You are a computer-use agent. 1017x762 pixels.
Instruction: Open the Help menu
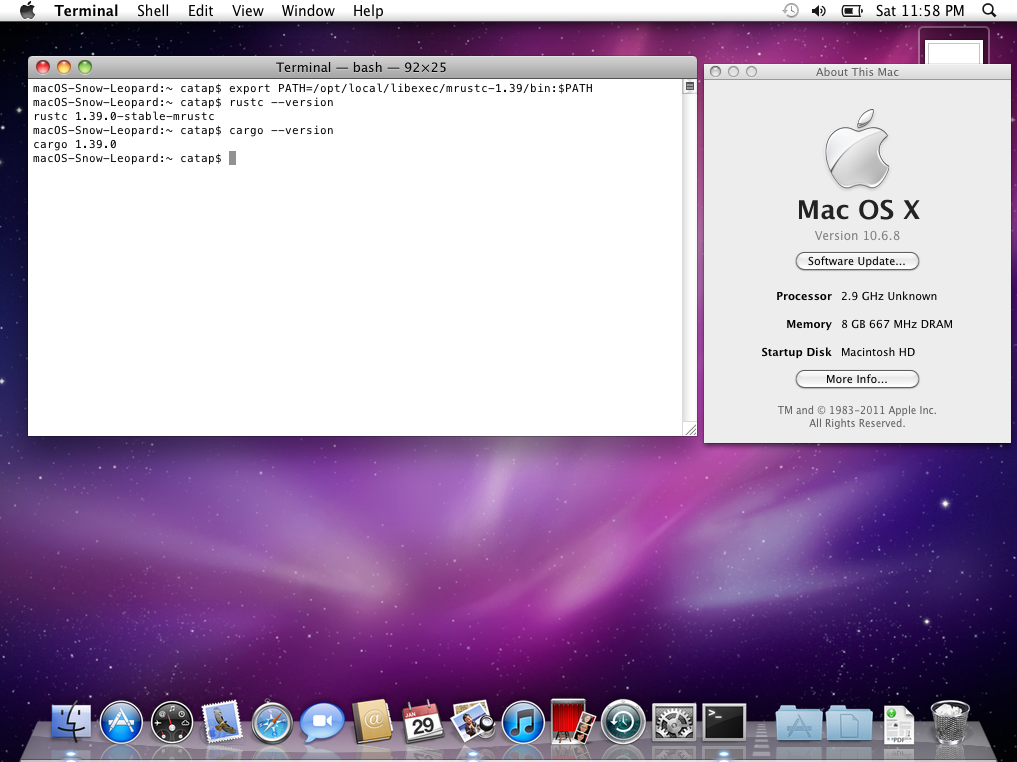click(x=368, y=10)
